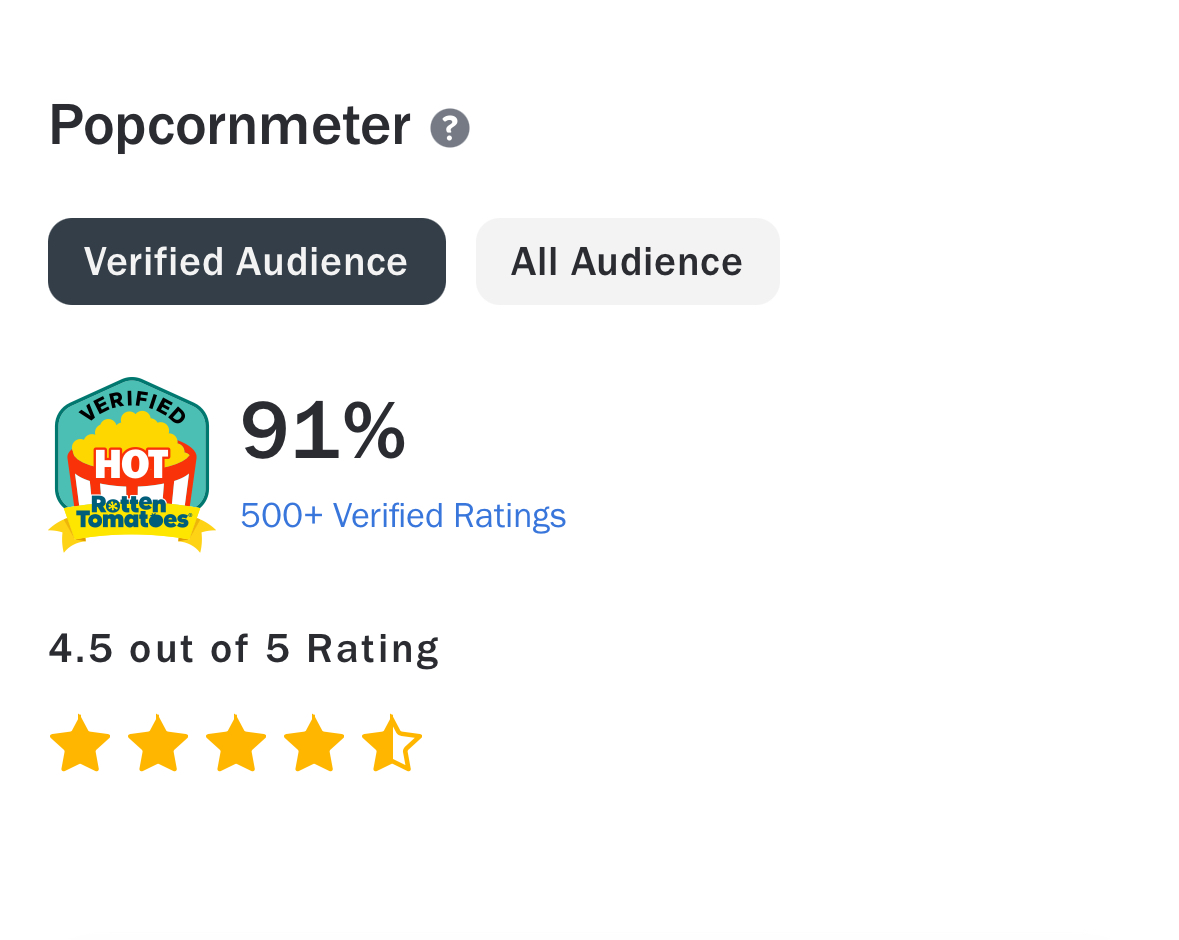Click the first gold star

coord(80,744)
